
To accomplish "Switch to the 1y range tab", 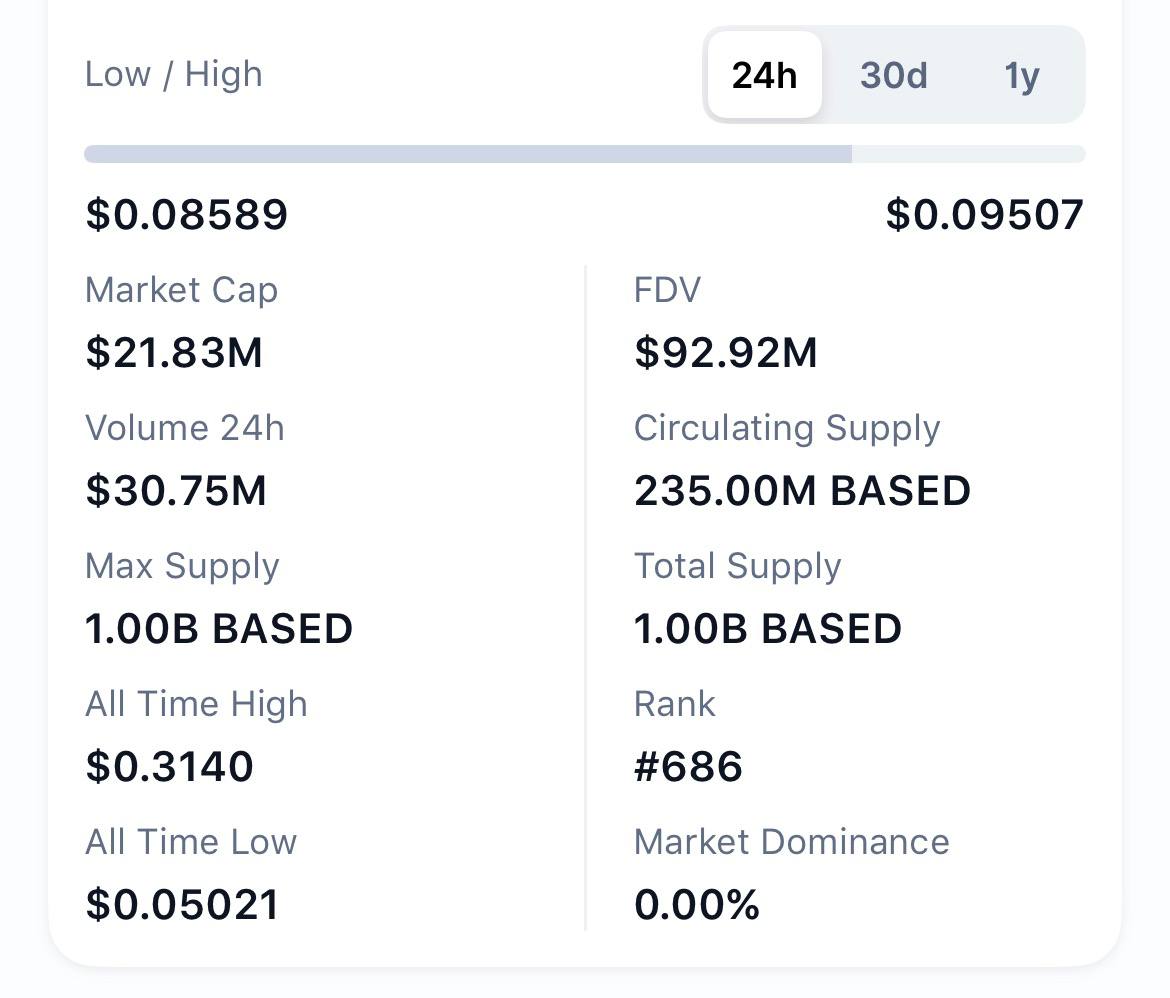I will (1022, 75).
